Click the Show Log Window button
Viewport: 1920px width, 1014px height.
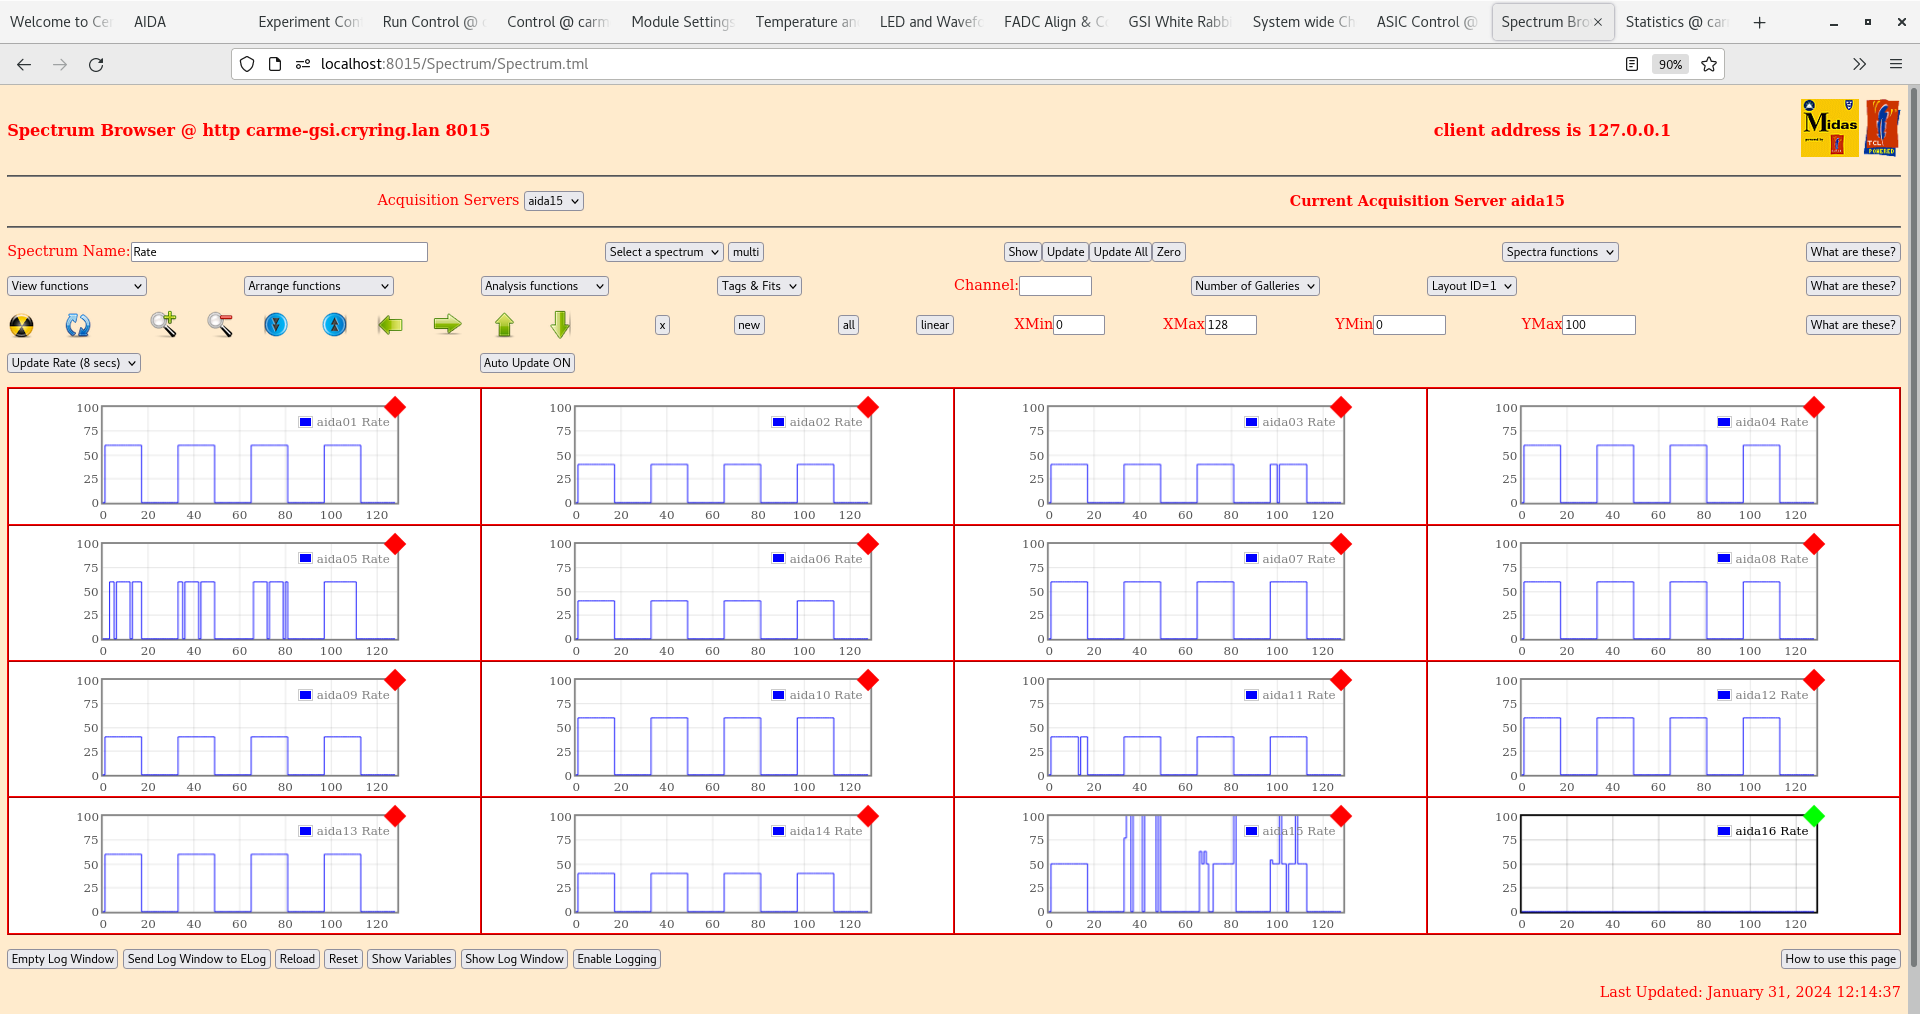pos(515,959)
